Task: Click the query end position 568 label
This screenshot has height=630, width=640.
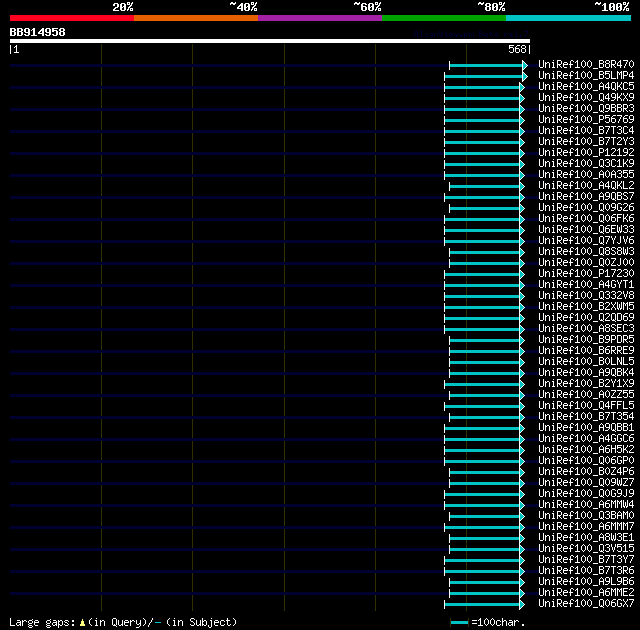Action: [x=517, y=49]
